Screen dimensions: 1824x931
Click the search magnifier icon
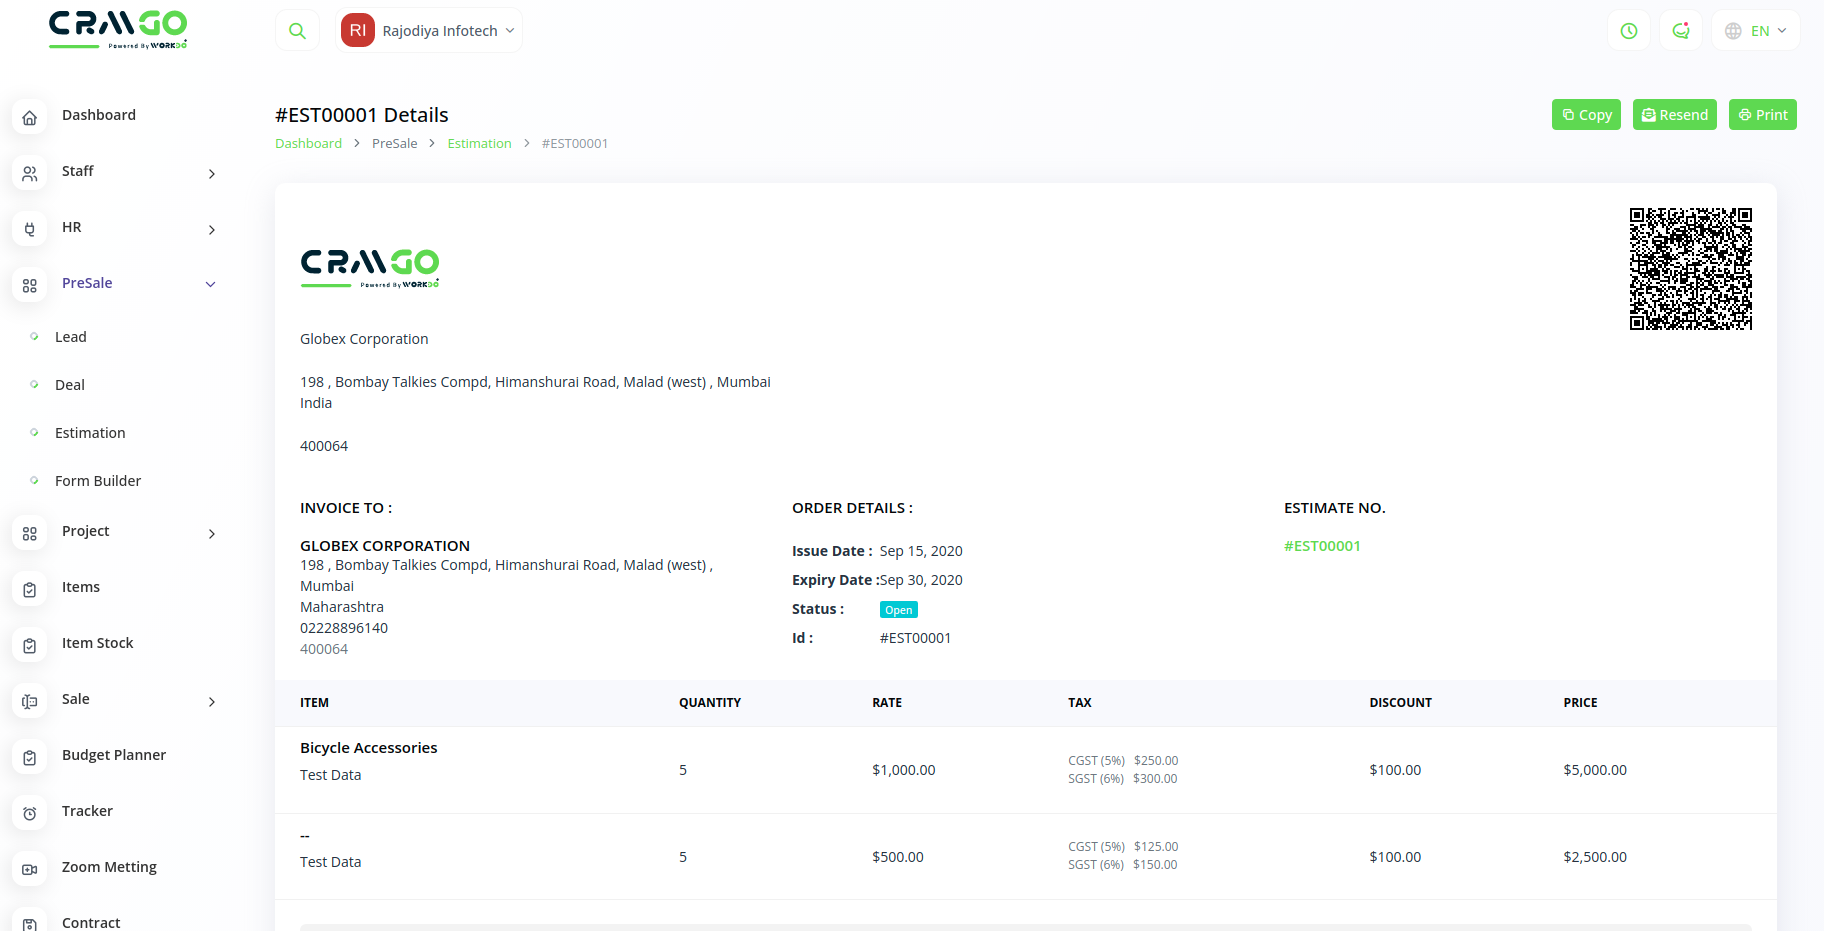297,31
